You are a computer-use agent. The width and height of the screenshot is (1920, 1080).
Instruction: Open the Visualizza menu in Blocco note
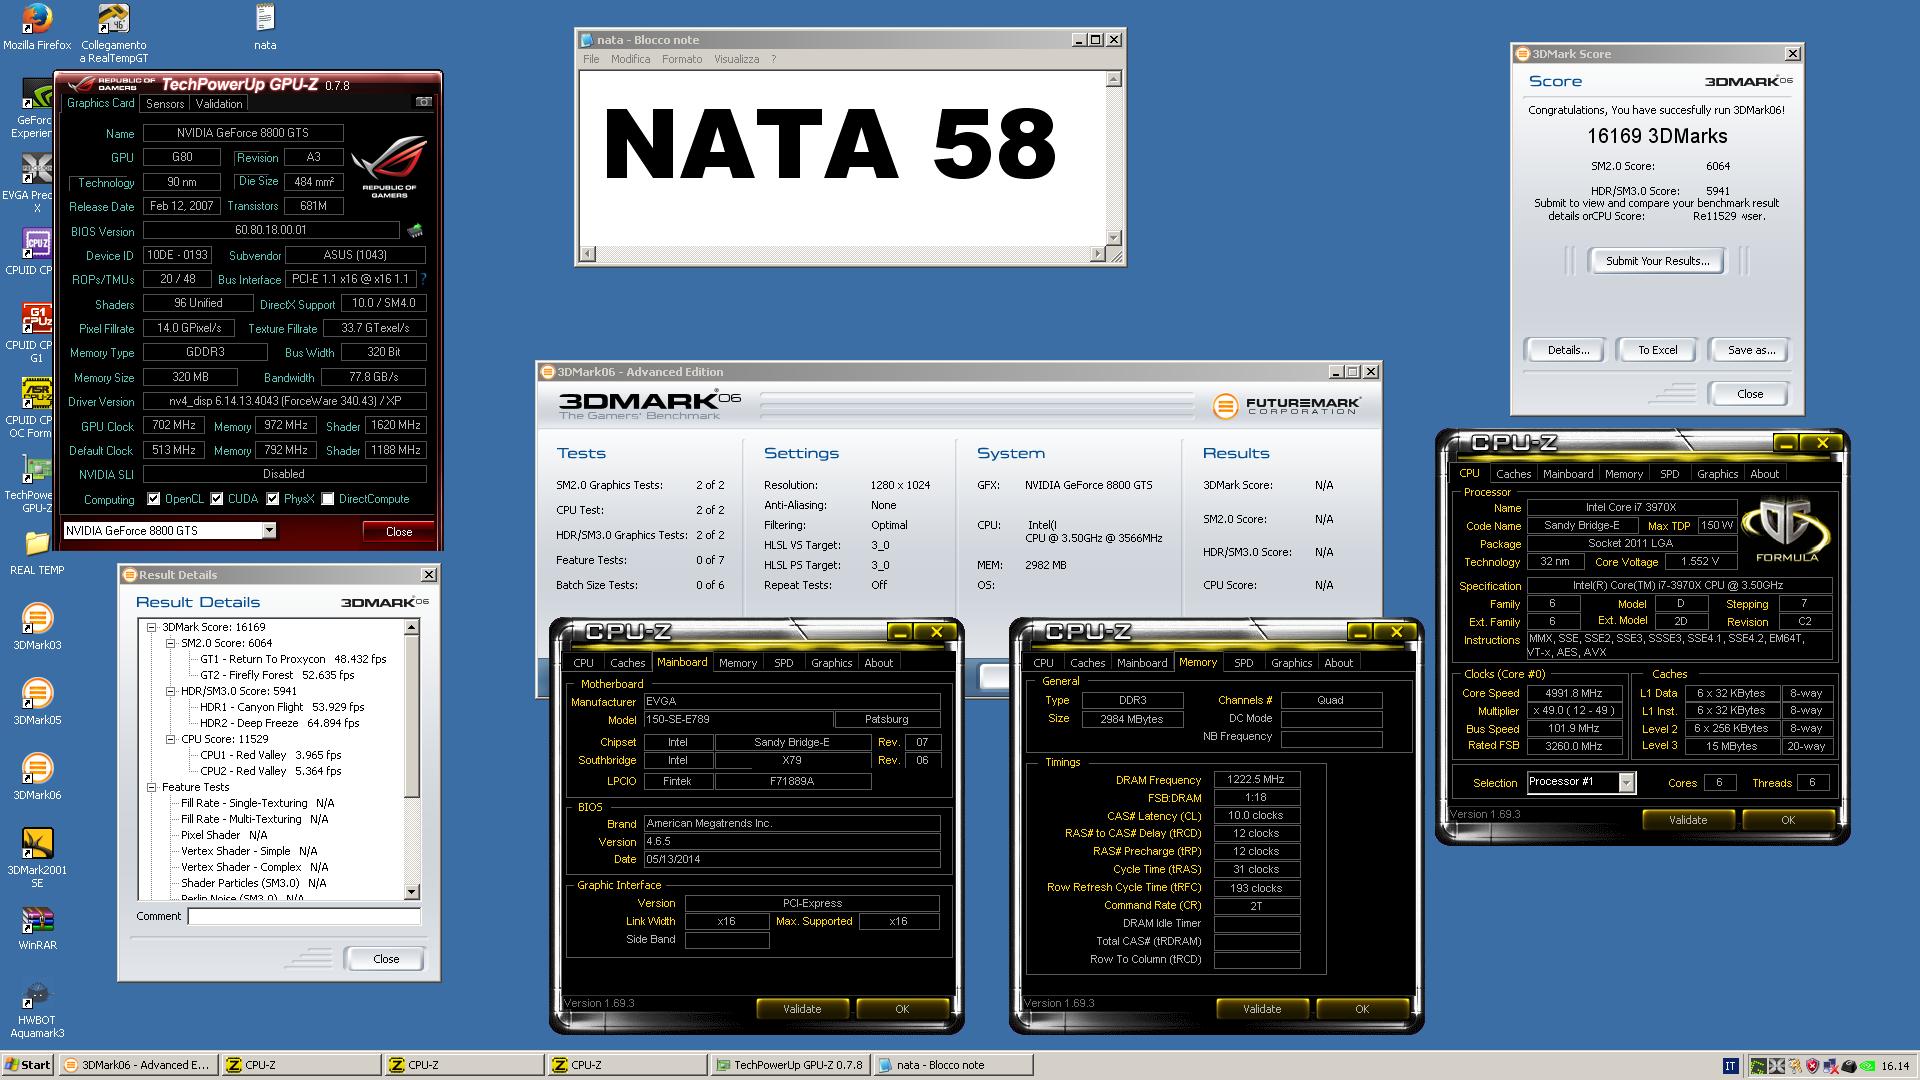pyautogui.click(x=736, y=59)
